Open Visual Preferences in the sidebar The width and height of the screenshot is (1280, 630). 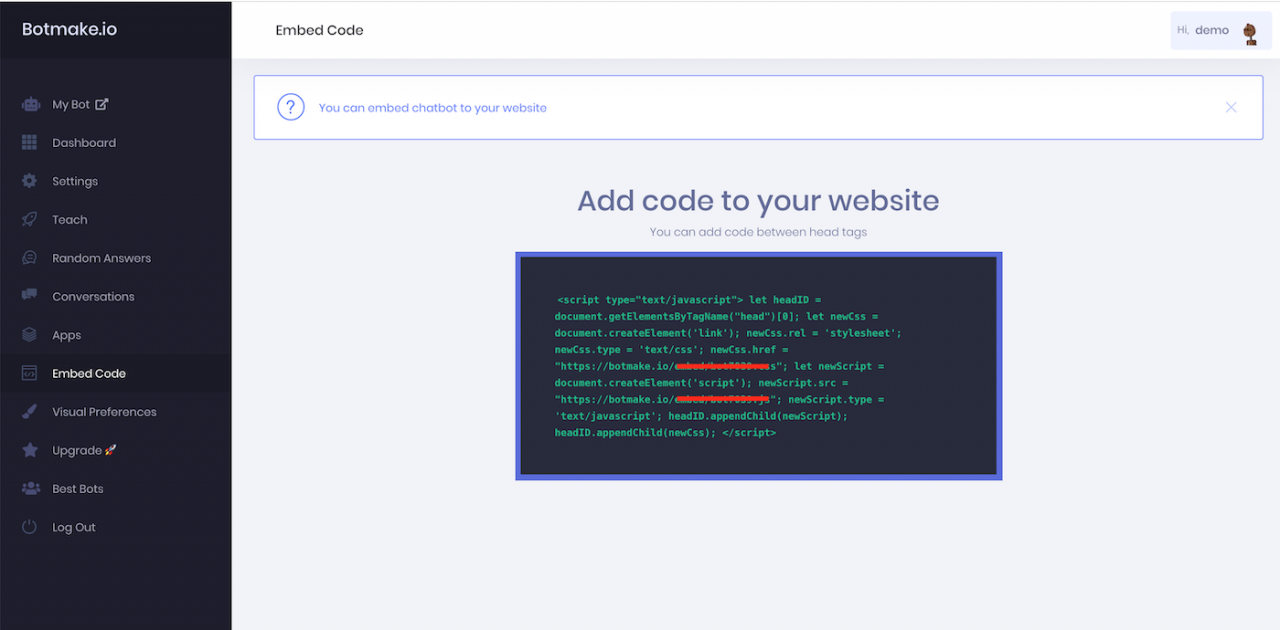116,412
